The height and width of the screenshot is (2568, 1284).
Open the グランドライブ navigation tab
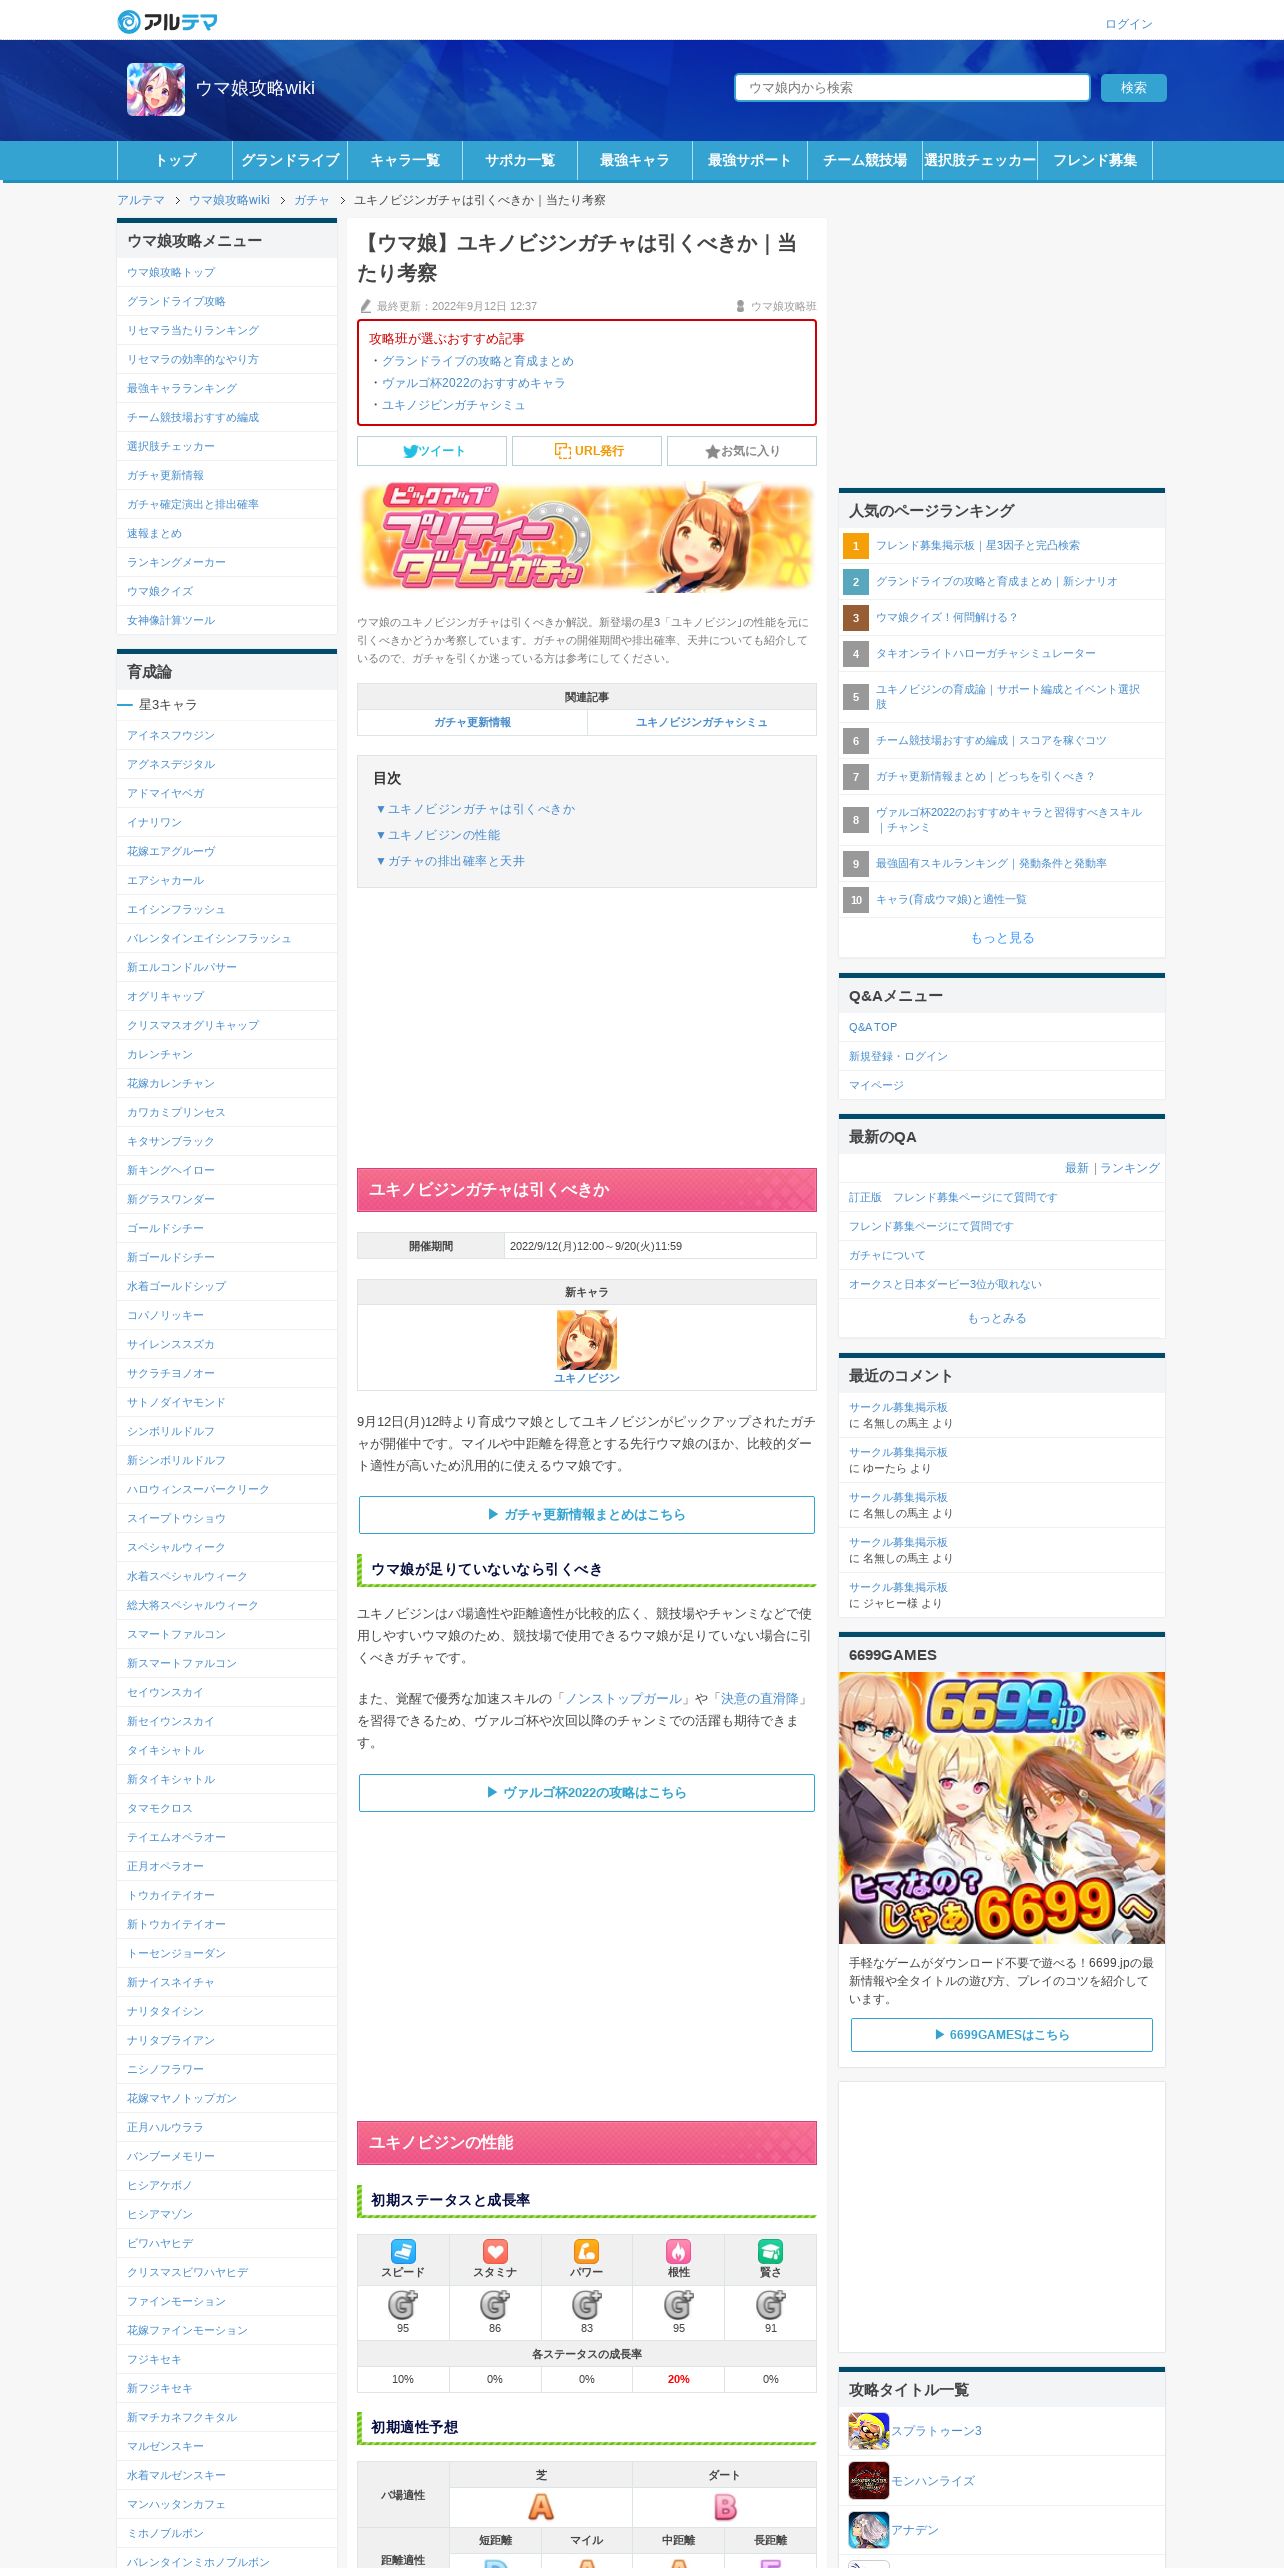[x=290, y=160]
